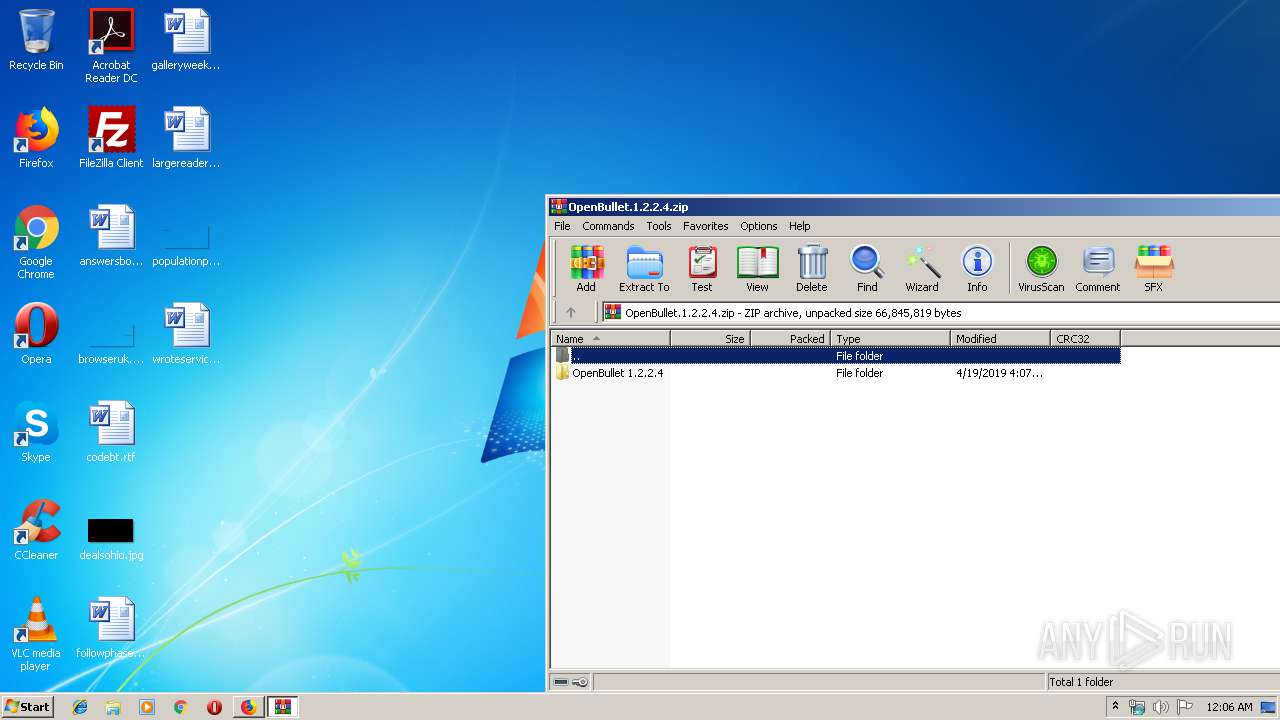Select the Opera desktop icon
The image size is (1280, 720).
tap(36, 334)
